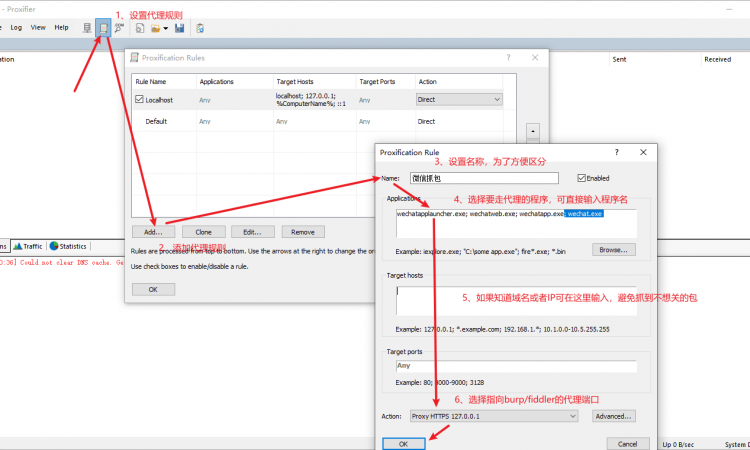Click the Advanced... button
This screenshot has height=450, width=750.
(x=614, y=416)
